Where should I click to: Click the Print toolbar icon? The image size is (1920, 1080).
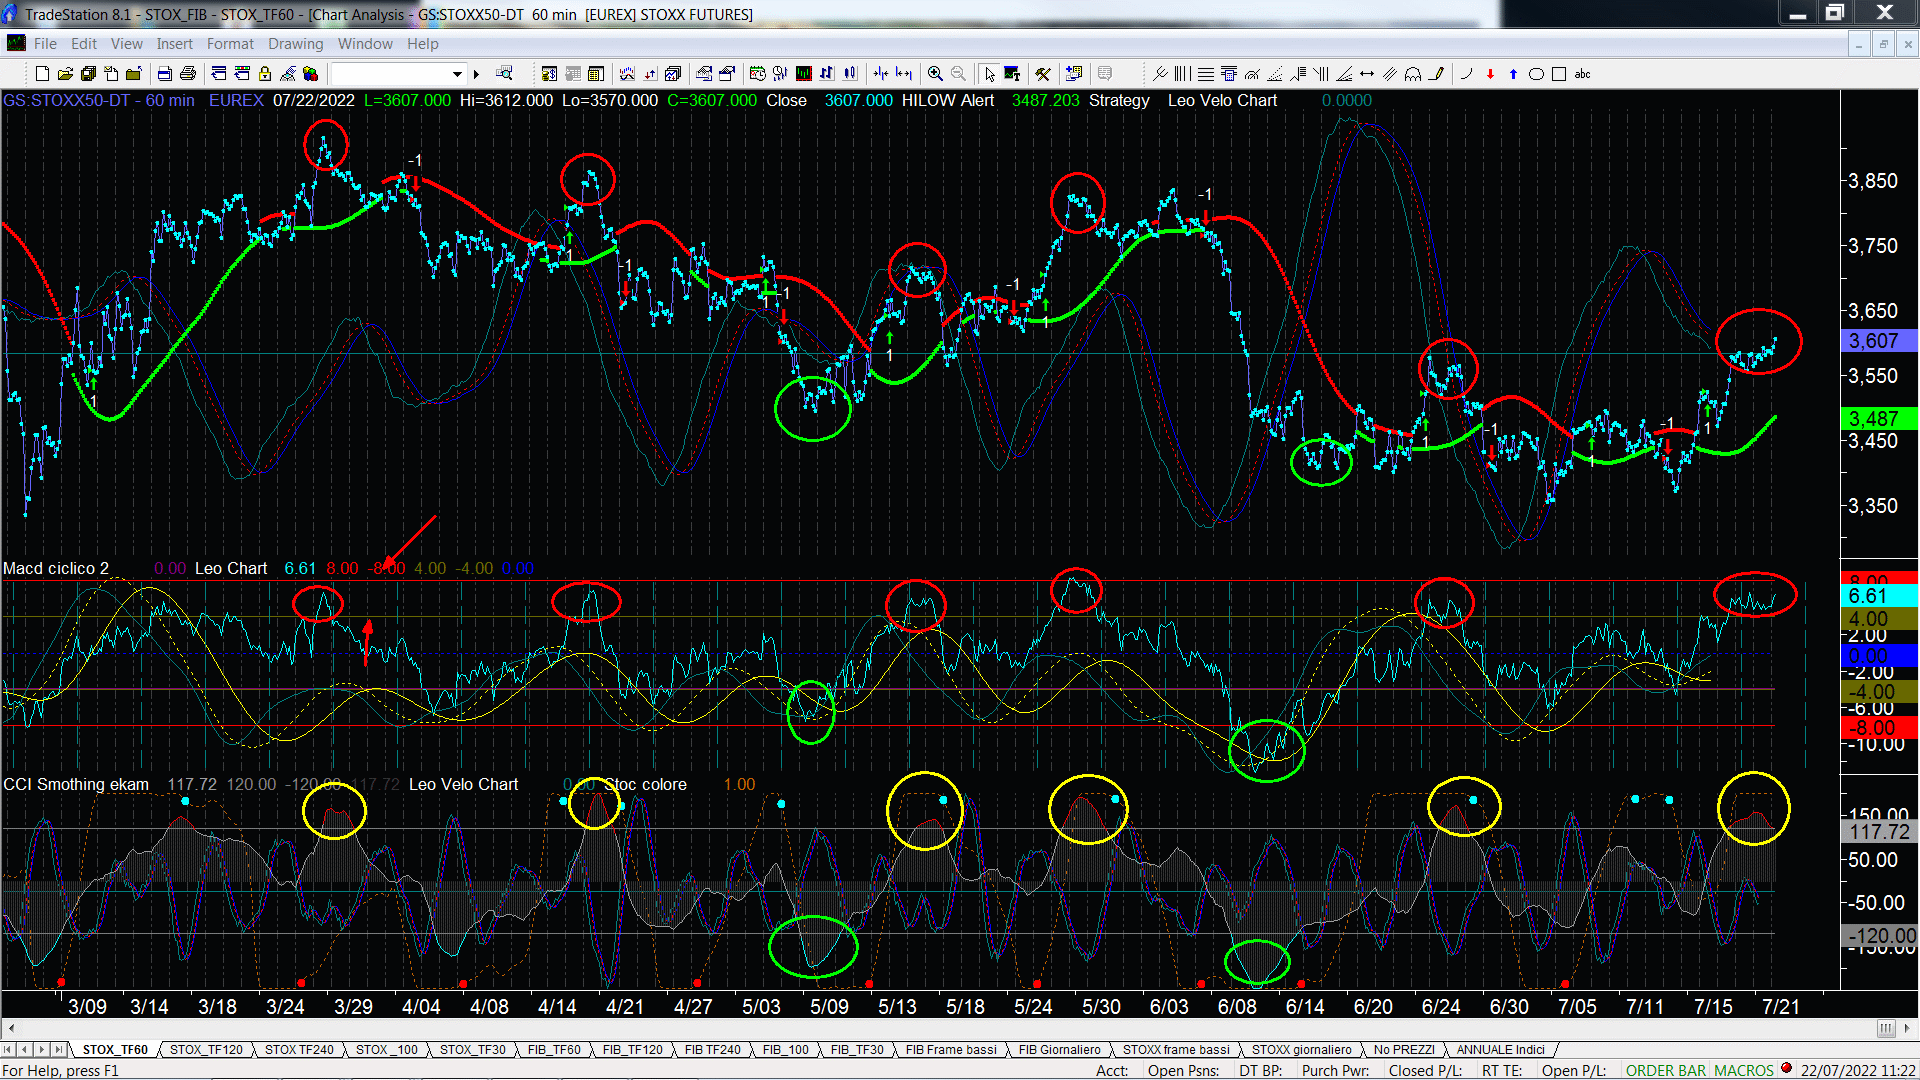pos(187,74)
